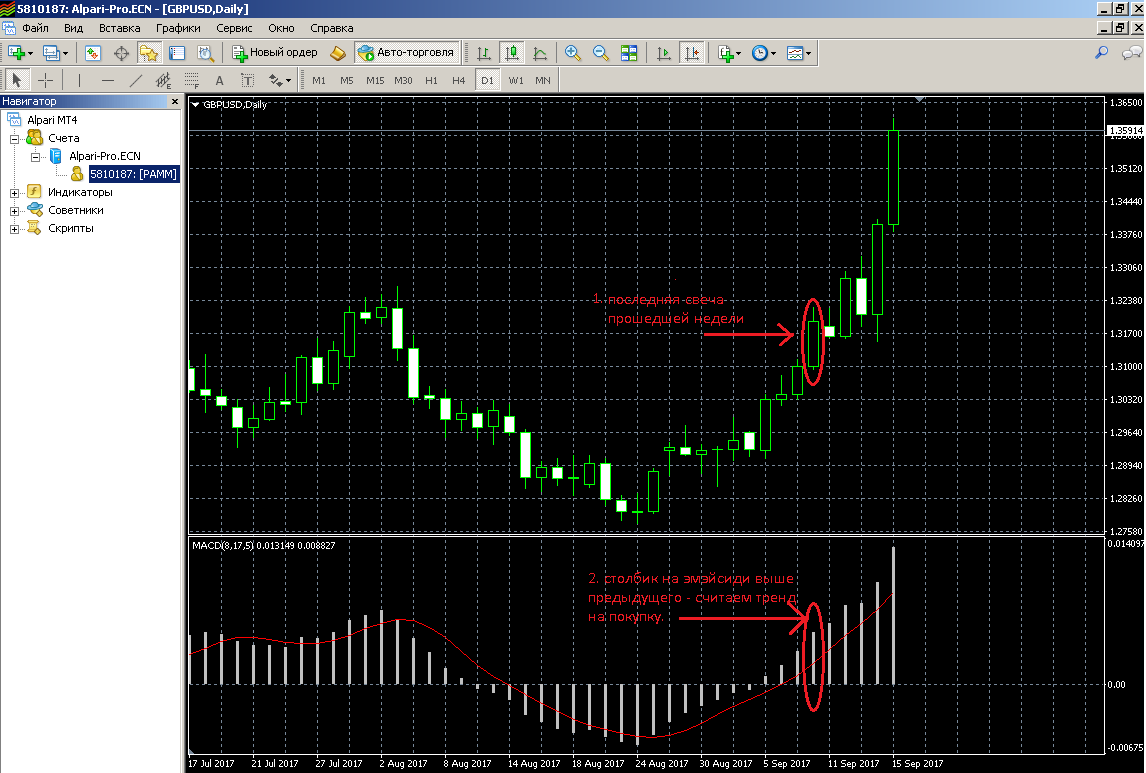Select the horizontal line drawing tool
The width and height of the screenshot is (1146, 773).
tap(107, 80)
